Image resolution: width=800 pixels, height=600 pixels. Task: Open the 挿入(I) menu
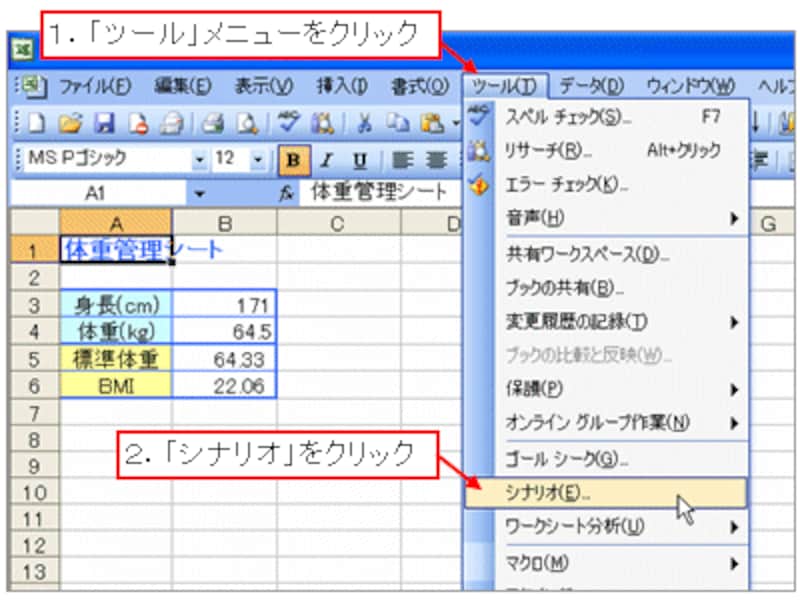342,86
